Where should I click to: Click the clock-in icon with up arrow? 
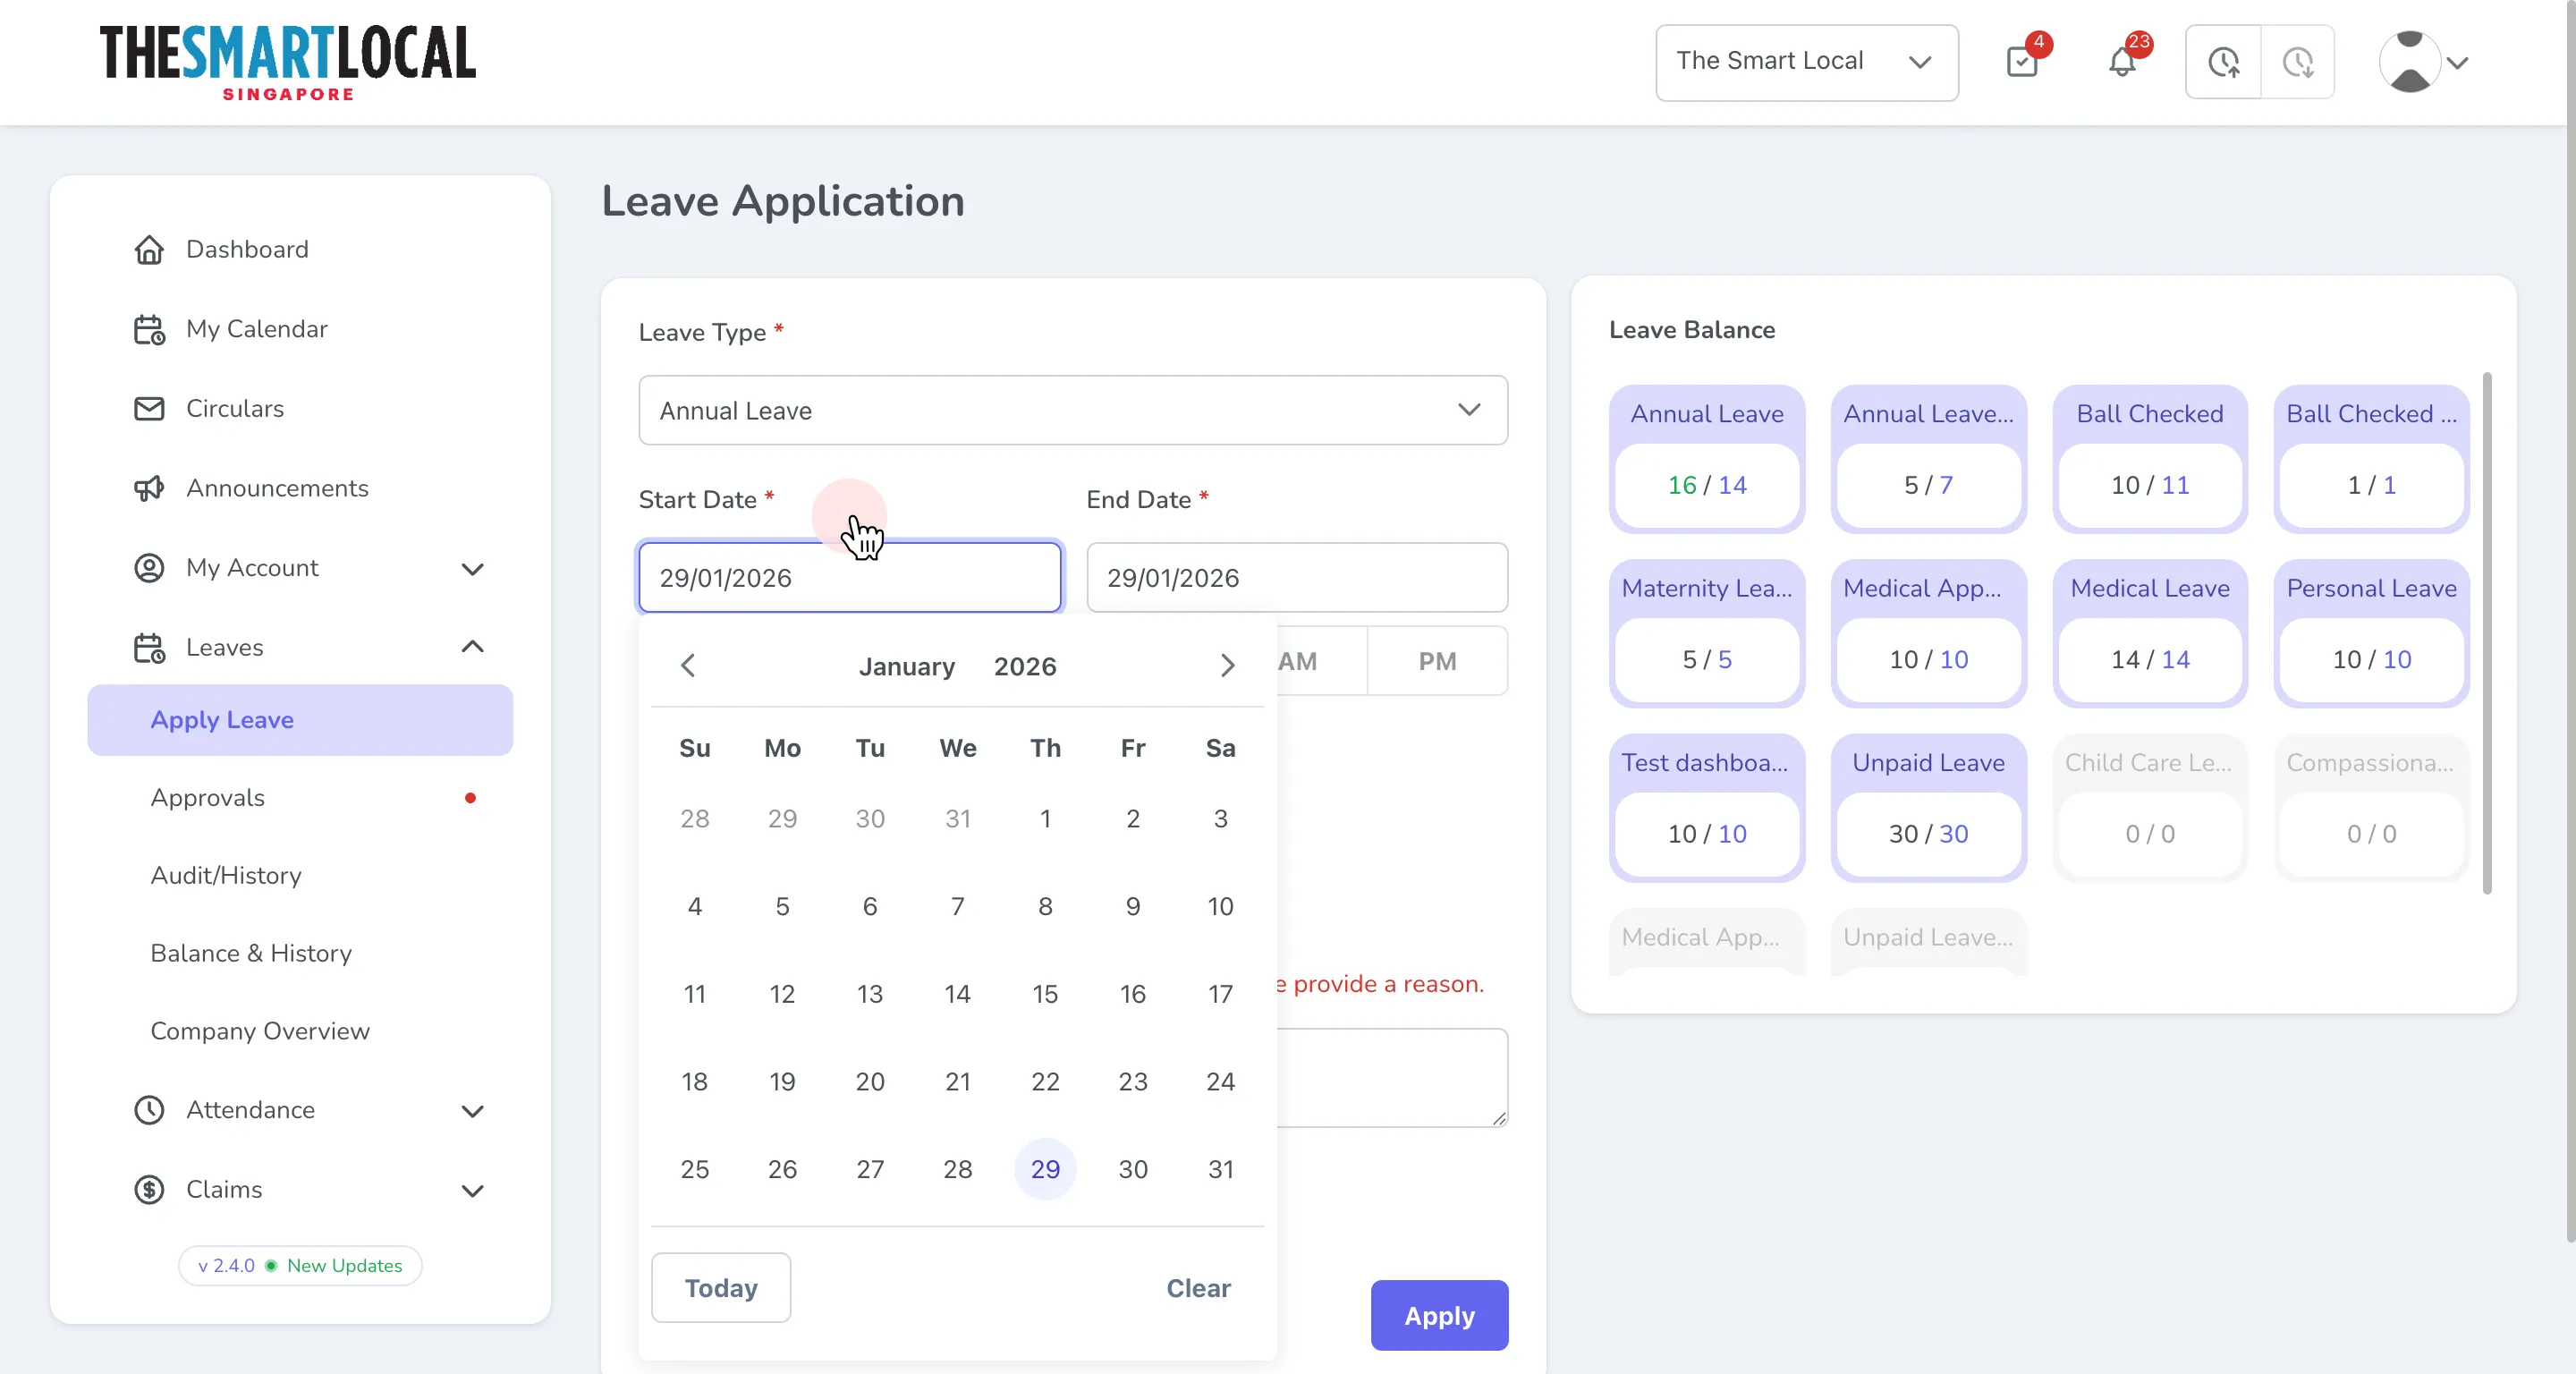tap(2223, 62)
